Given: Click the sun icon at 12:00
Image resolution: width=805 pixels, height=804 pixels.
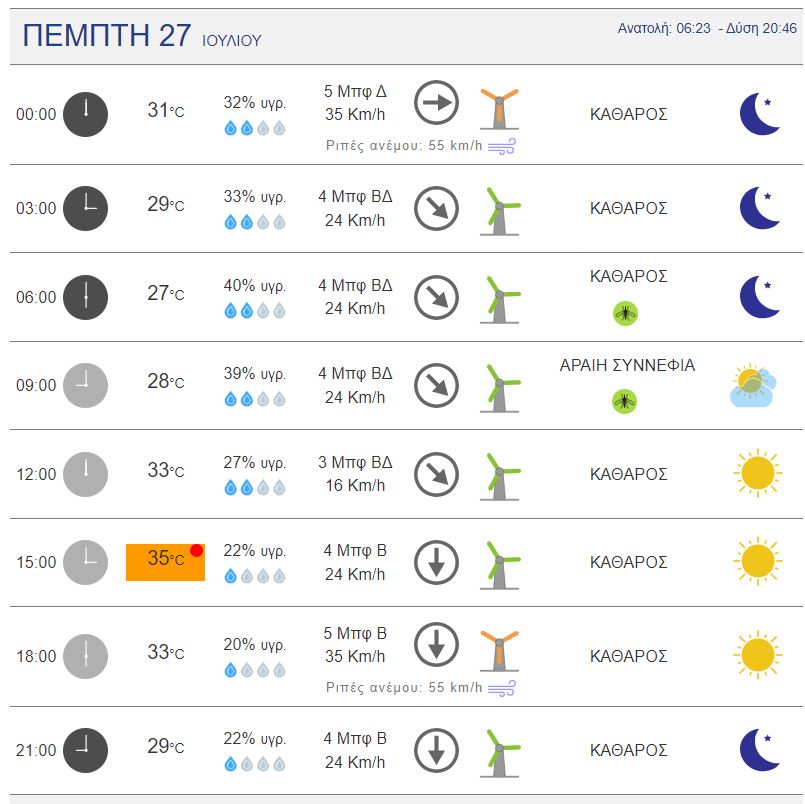Looking at the screenshot, I should tap(757, 473).
